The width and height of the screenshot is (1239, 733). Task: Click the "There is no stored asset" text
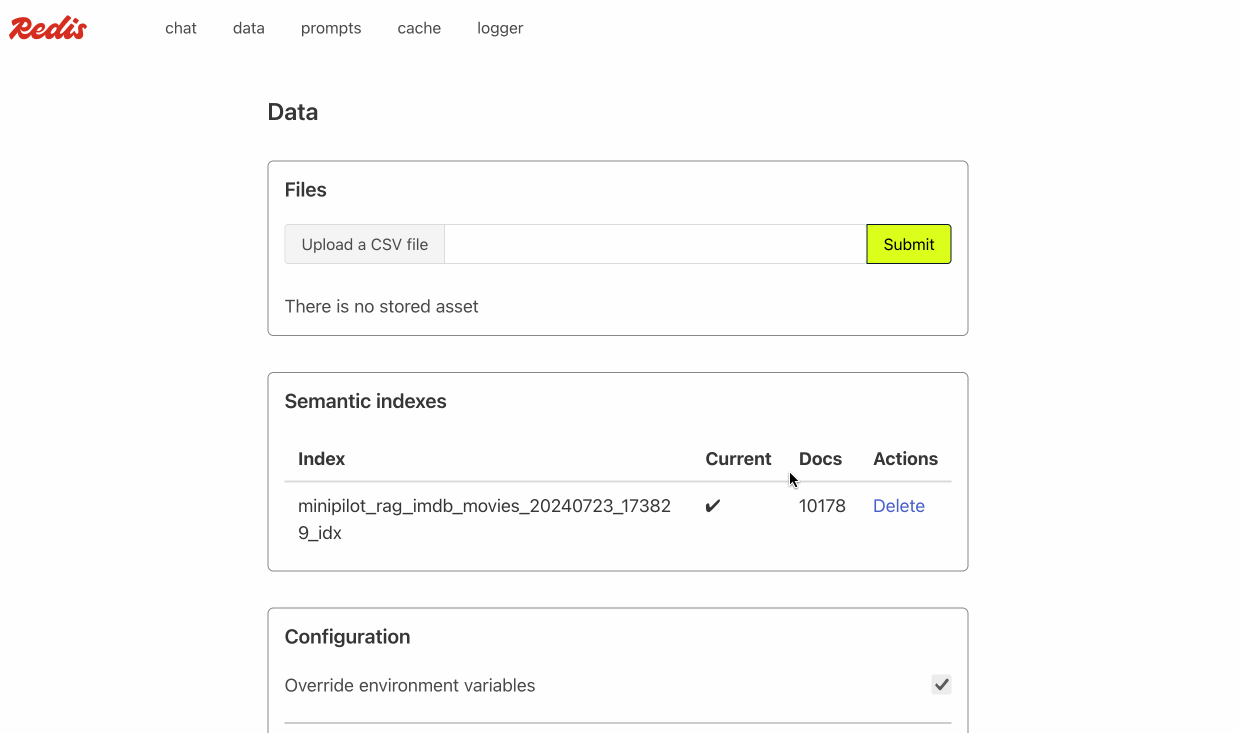coord(381,306)
